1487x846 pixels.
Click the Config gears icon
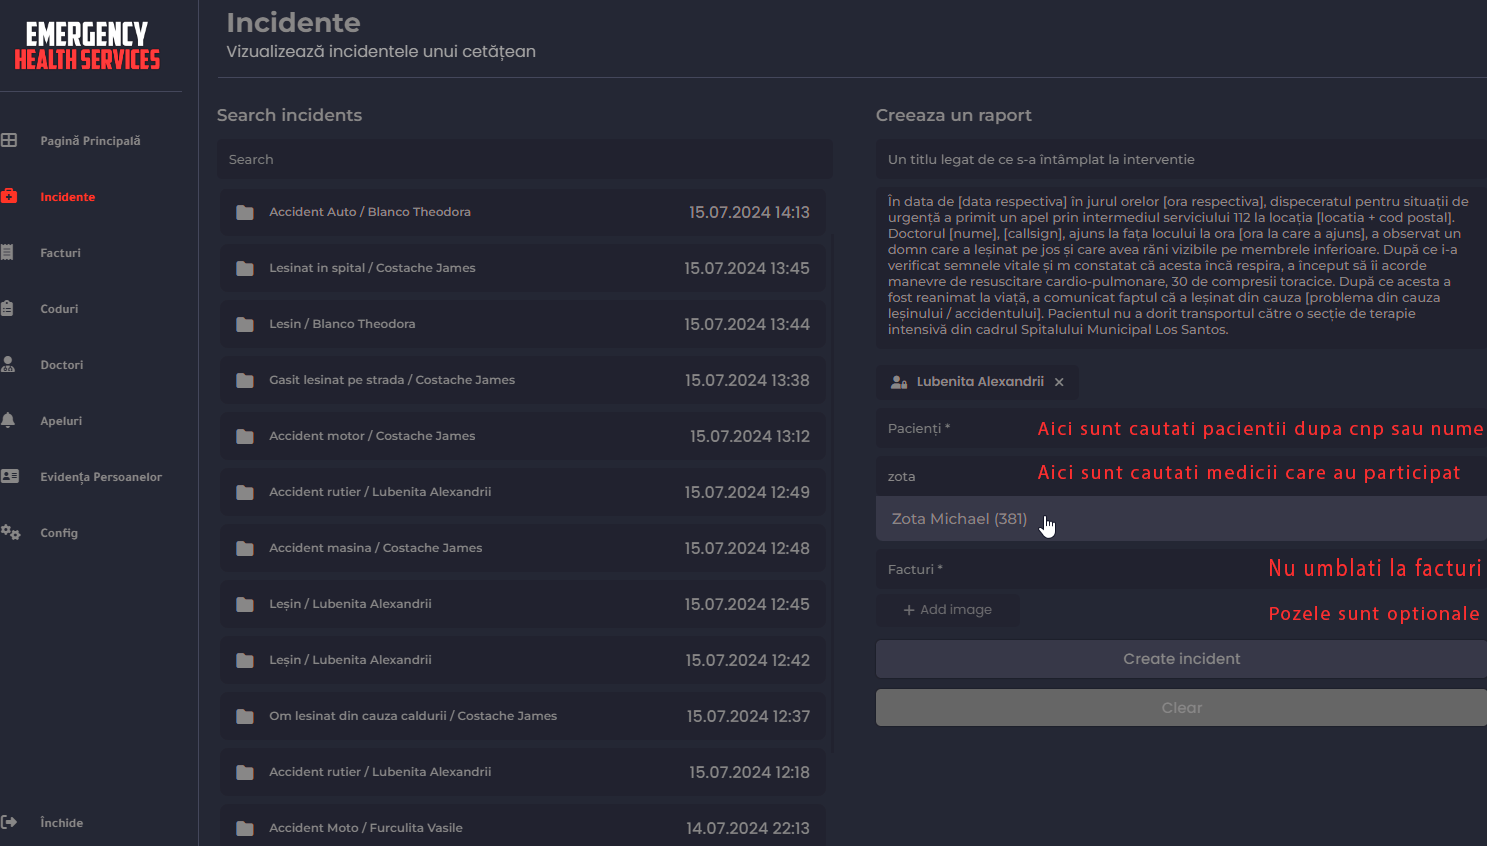(10, 533)
